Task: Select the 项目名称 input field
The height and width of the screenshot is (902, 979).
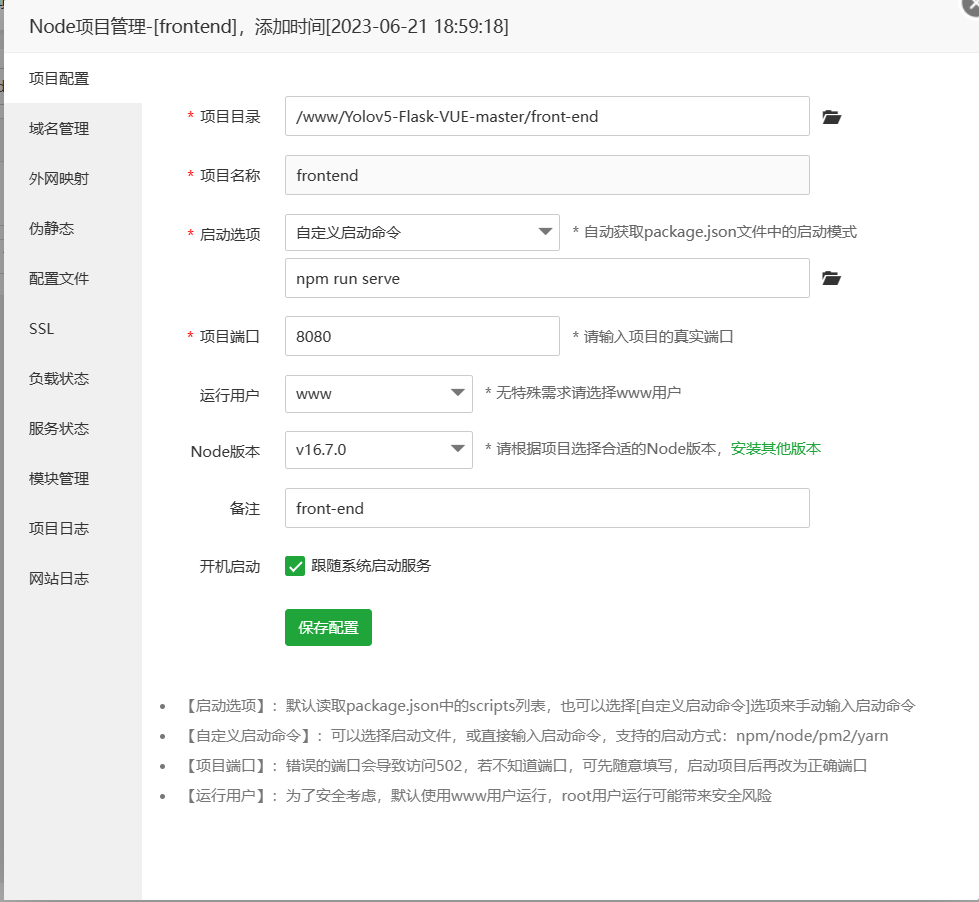Action: (547, 175)
